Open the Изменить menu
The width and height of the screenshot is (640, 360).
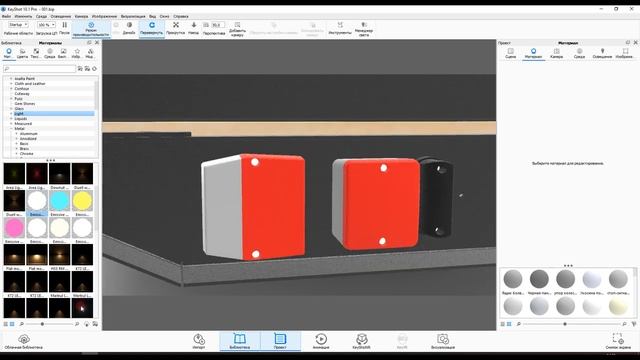tap(23, 16)
